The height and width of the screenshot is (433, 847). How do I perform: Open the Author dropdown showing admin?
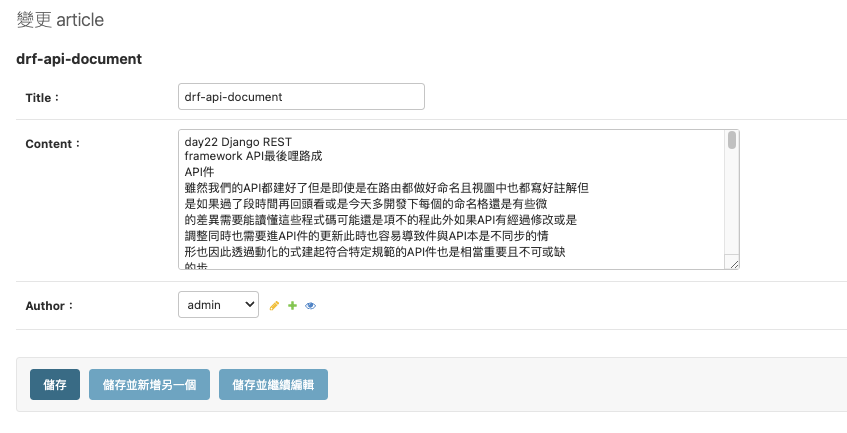coord(218,305)
